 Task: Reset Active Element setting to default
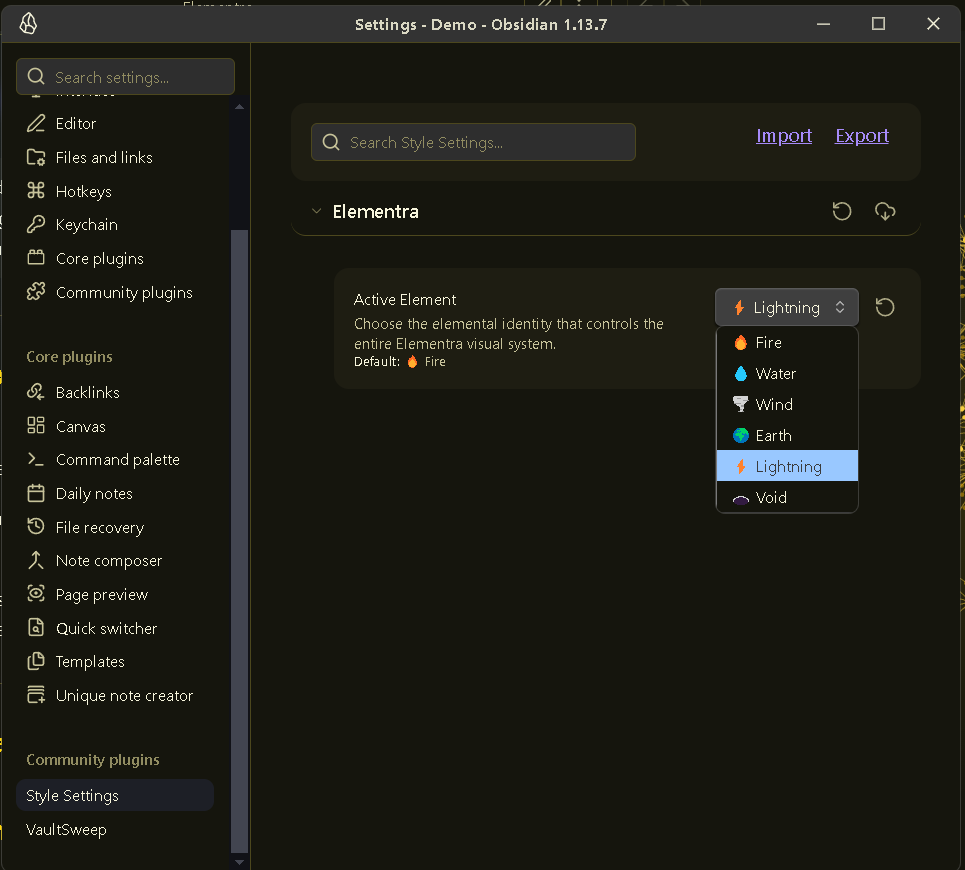(884, 307)
